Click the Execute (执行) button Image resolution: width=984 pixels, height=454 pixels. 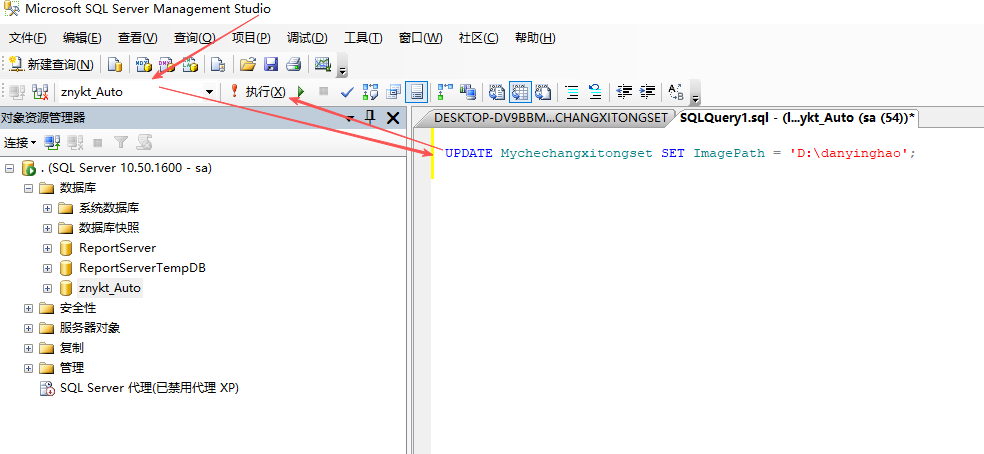tap(258, 92)
